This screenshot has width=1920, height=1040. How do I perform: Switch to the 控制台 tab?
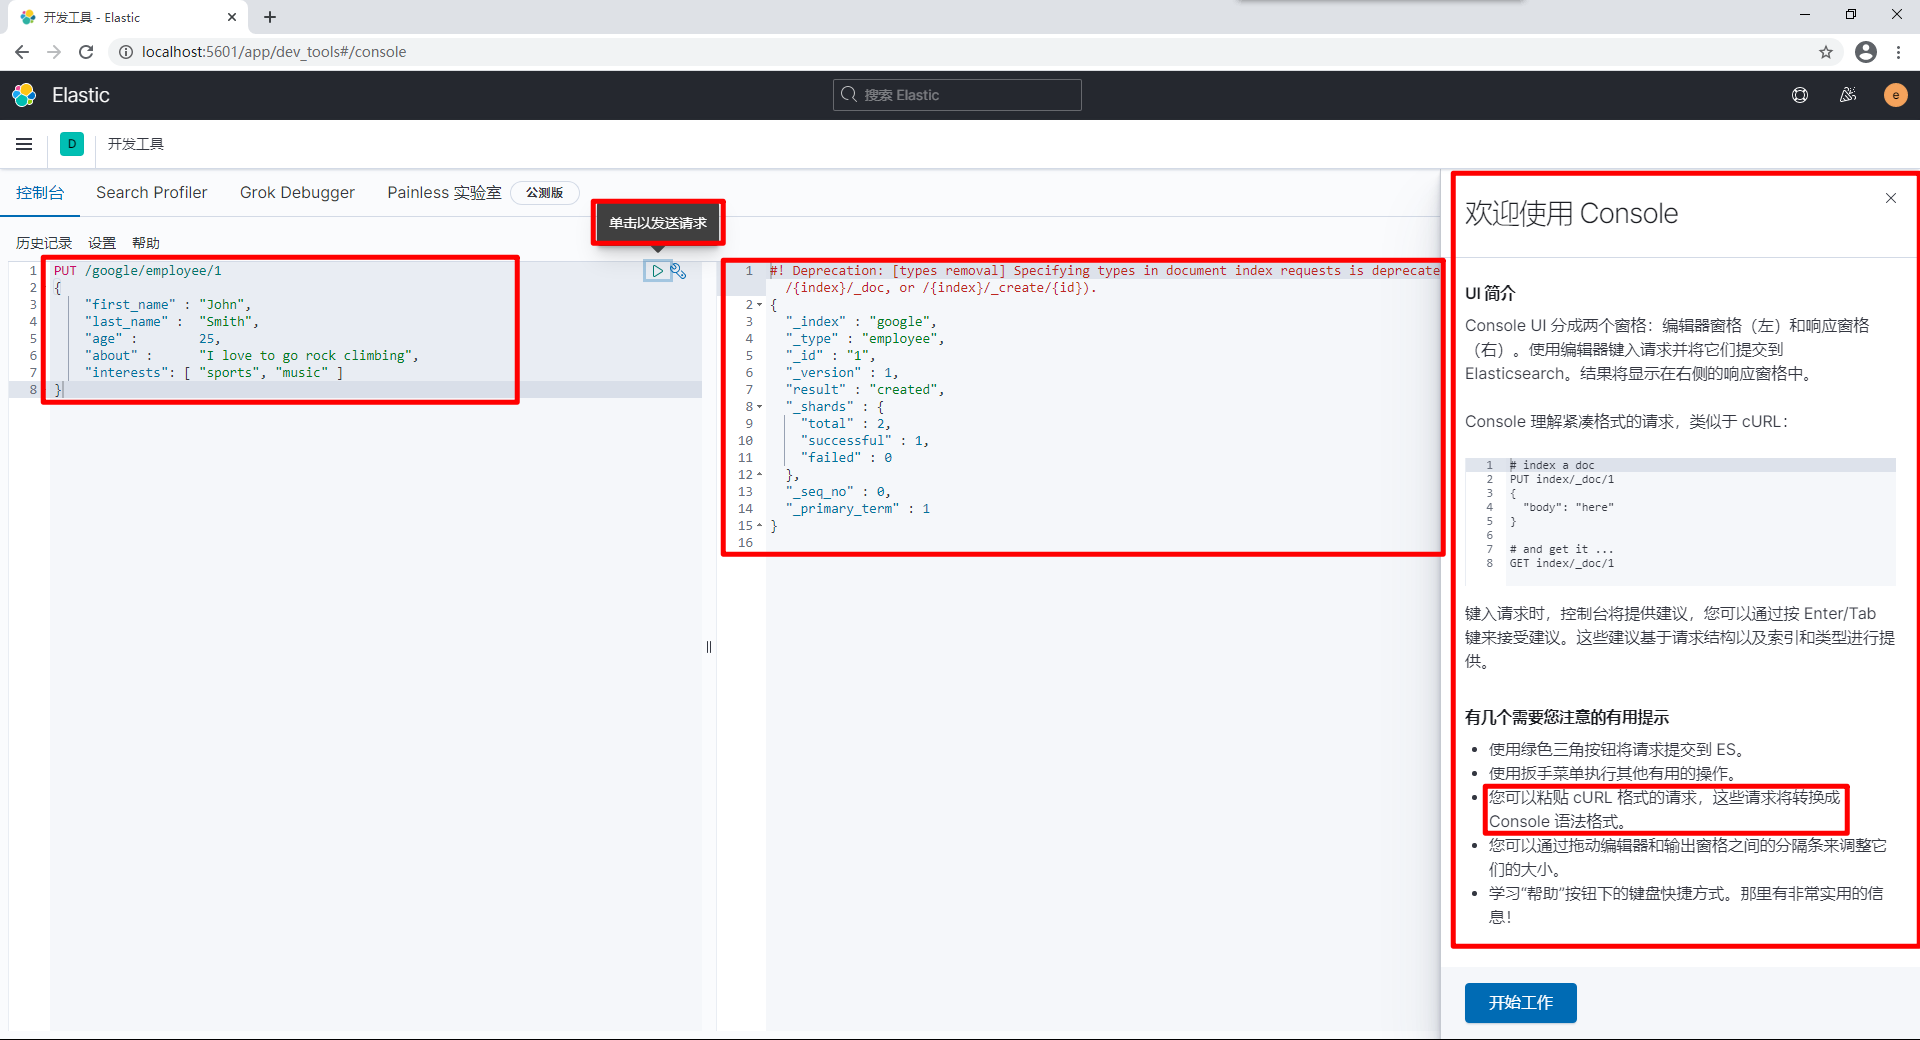tap(40, 192)
